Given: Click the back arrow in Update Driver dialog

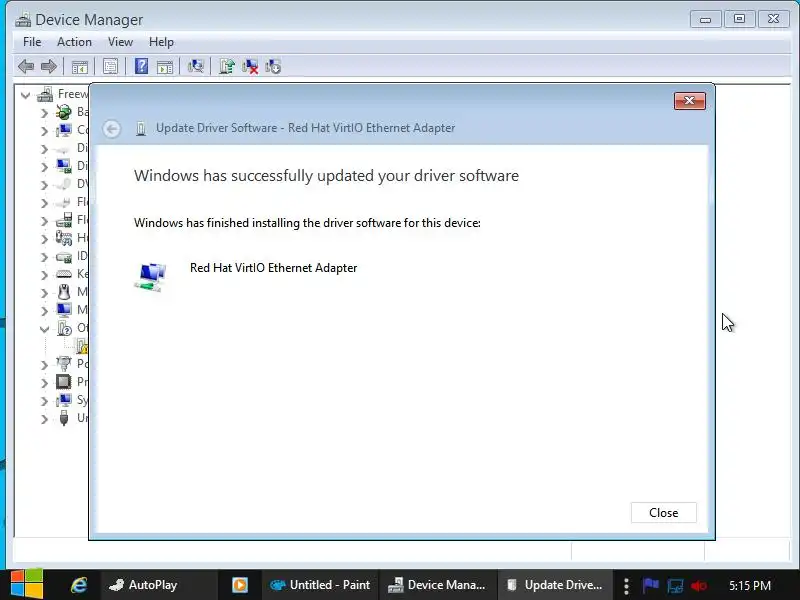Looking at the screenshot, I should 112,129.
